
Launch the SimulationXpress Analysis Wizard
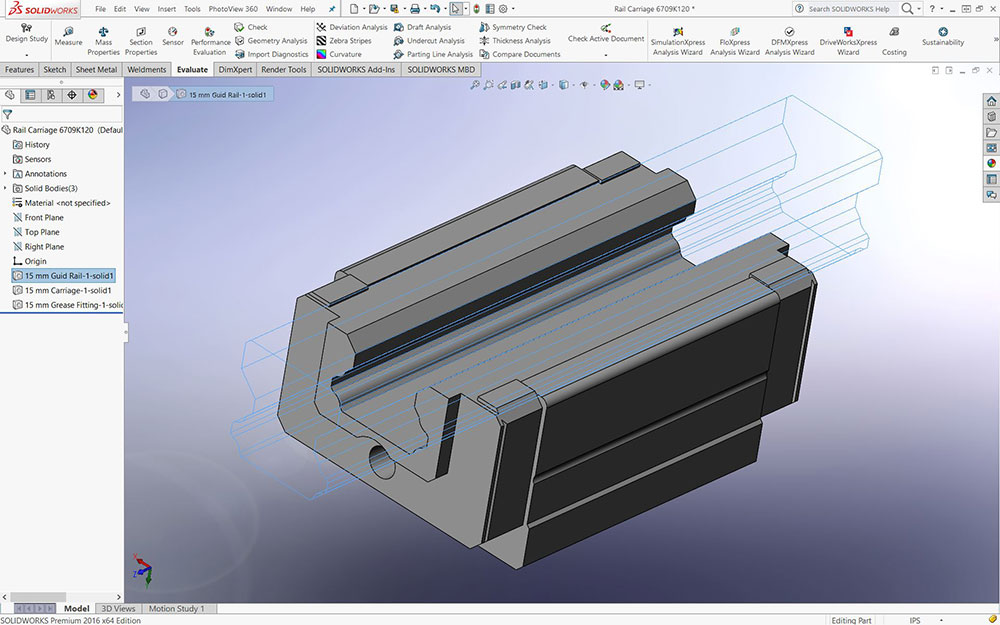click(678, 32)
